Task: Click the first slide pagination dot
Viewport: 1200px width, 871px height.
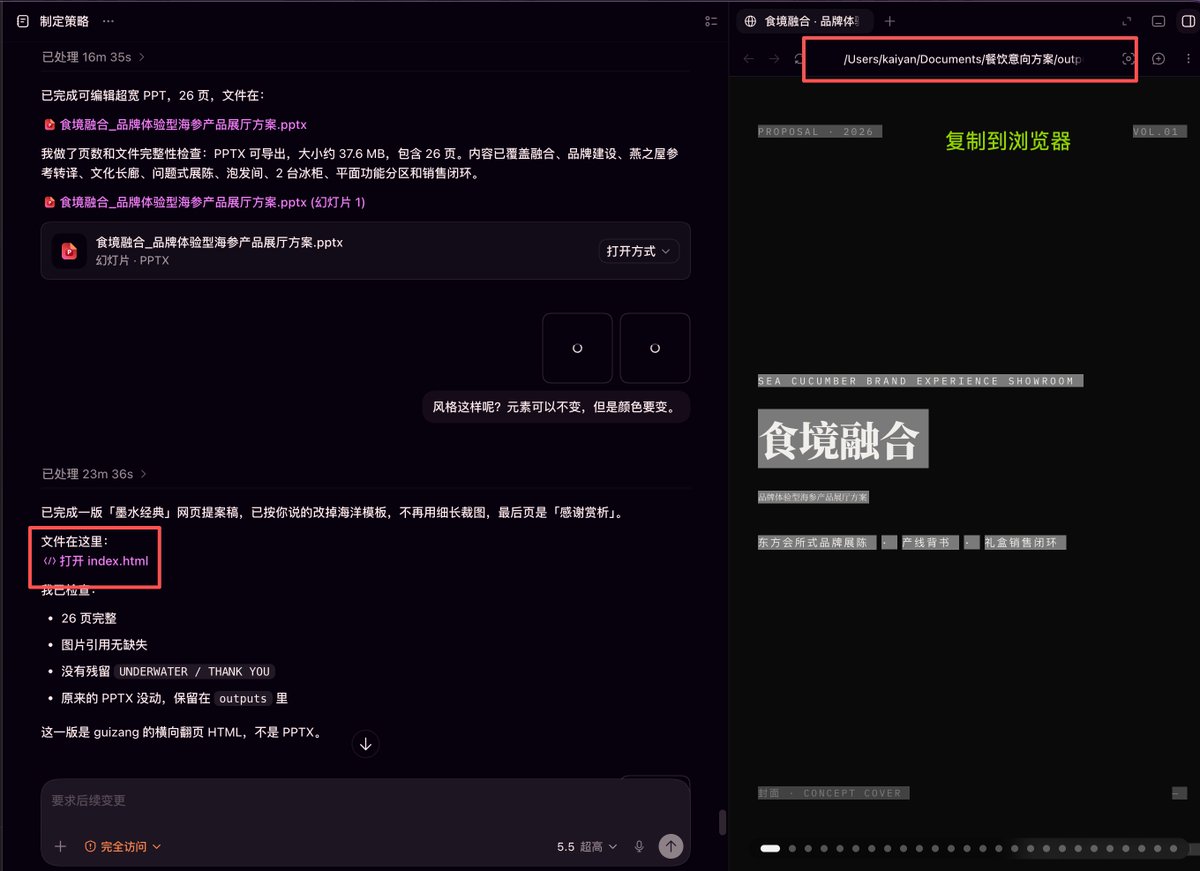Action: tap(770, 848)
